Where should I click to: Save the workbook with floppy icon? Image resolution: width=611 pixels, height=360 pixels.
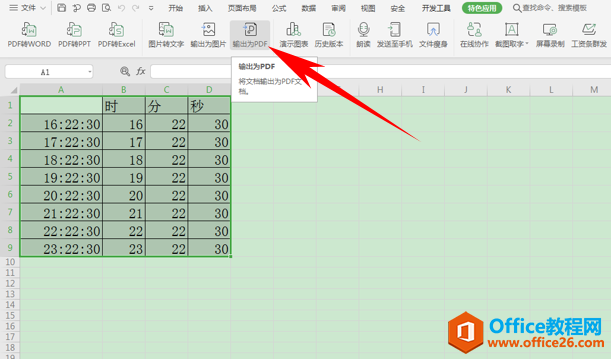pyautogui.click(x=61, y=8)
